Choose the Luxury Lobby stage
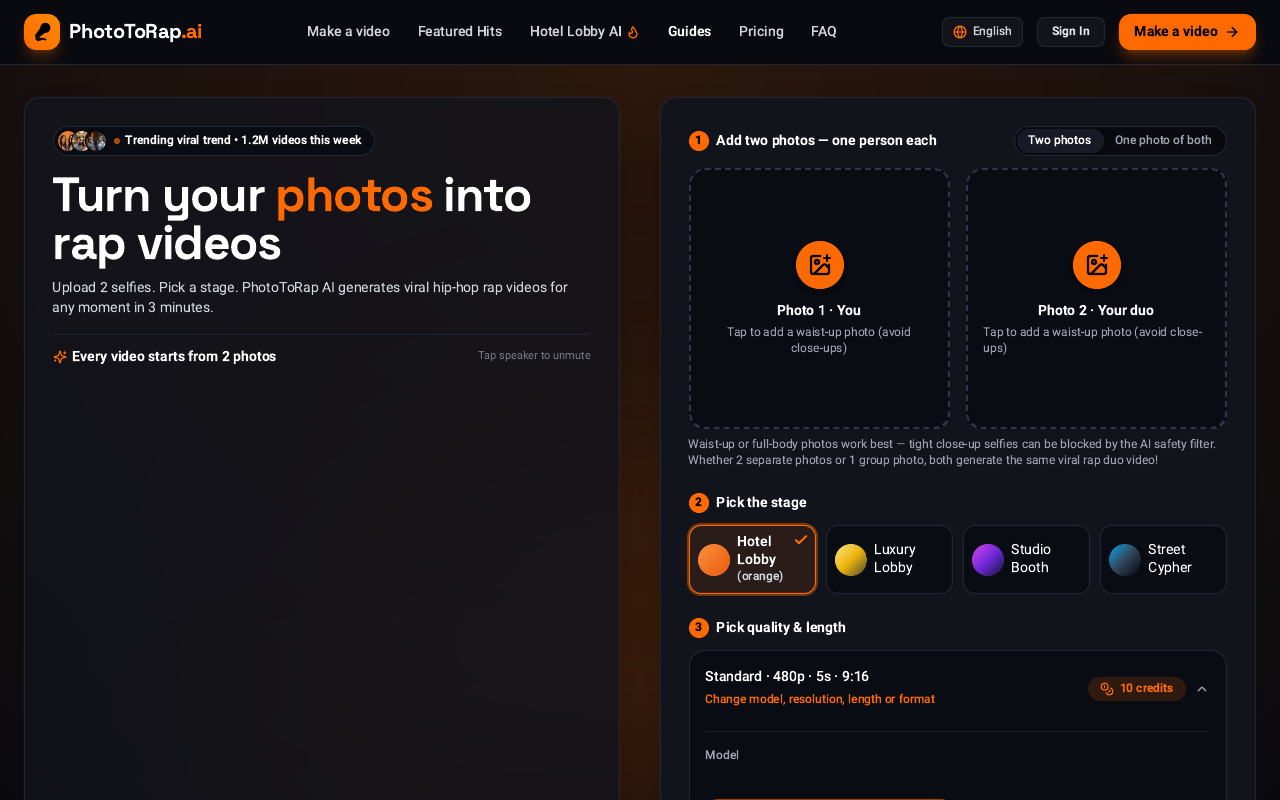 pyautogui.click(x=889, y=560)
